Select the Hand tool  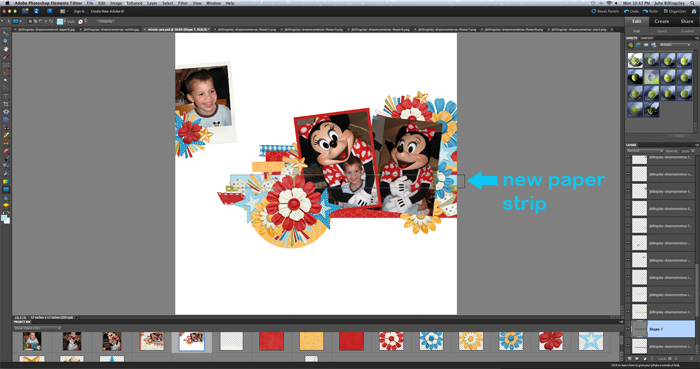pyautogui.click(x=6, y=49)
